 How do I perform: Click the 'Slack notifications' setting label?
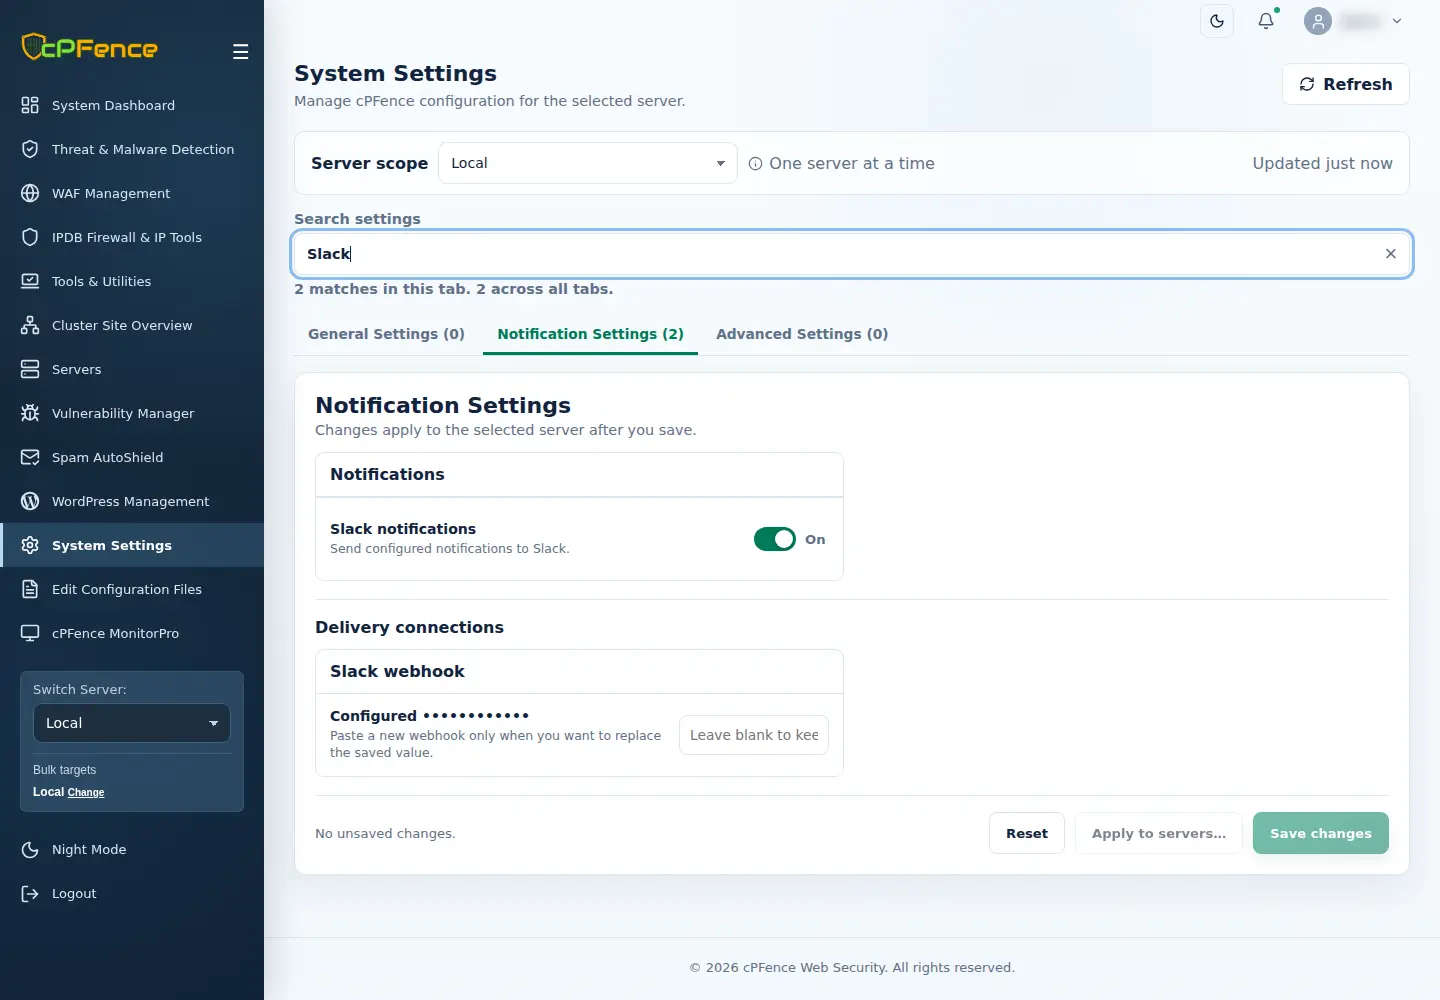click(403, 529)
